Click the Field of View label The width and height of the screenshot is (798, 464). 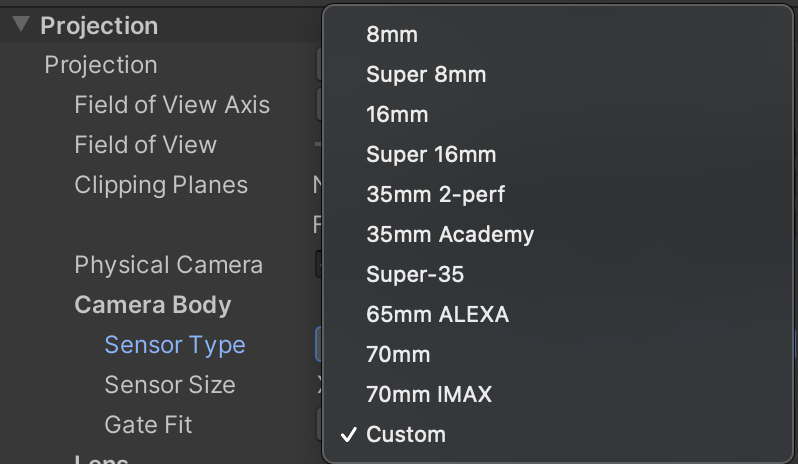(x=145, y=145)
